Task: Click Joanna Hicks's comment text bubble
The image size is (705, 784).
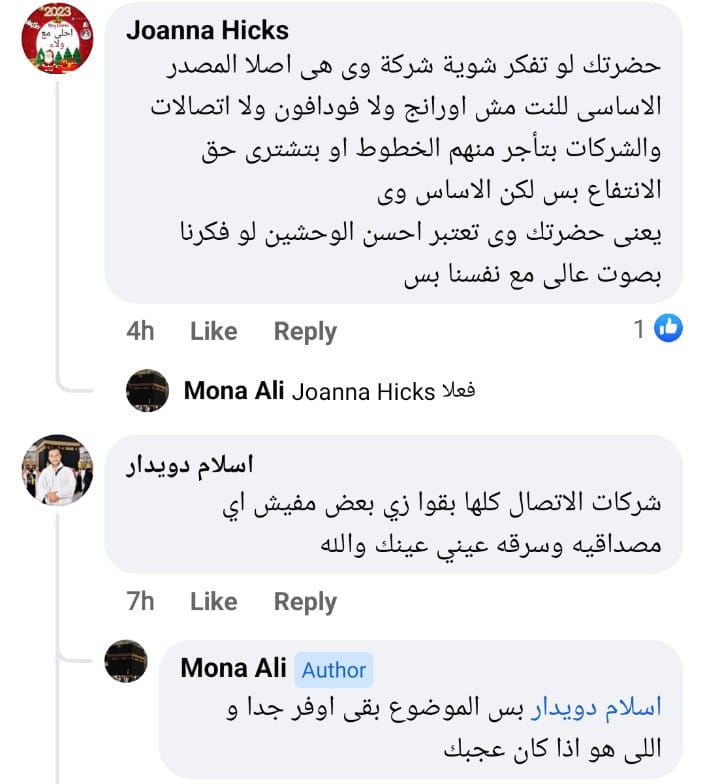Action: click(x=400, y=160)
